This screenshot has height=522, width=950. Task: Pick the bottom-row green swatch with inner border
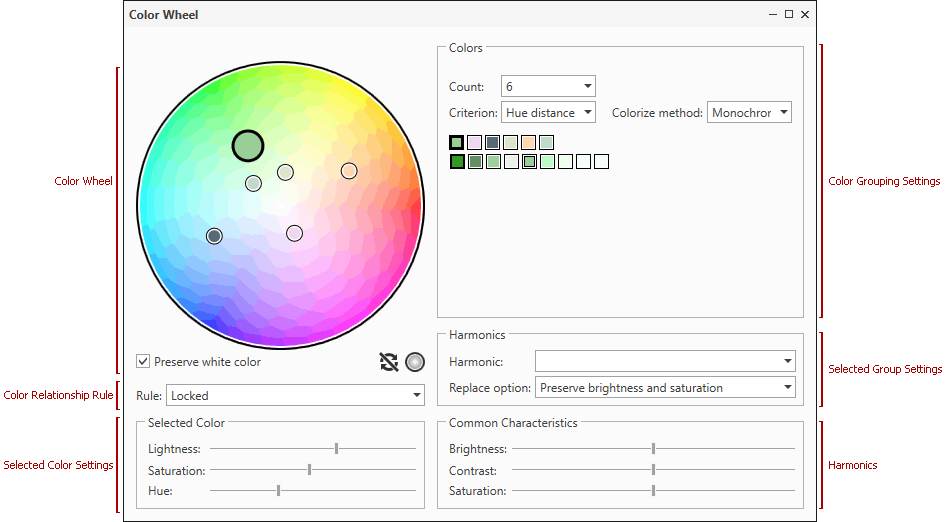(x=530, y=162)
